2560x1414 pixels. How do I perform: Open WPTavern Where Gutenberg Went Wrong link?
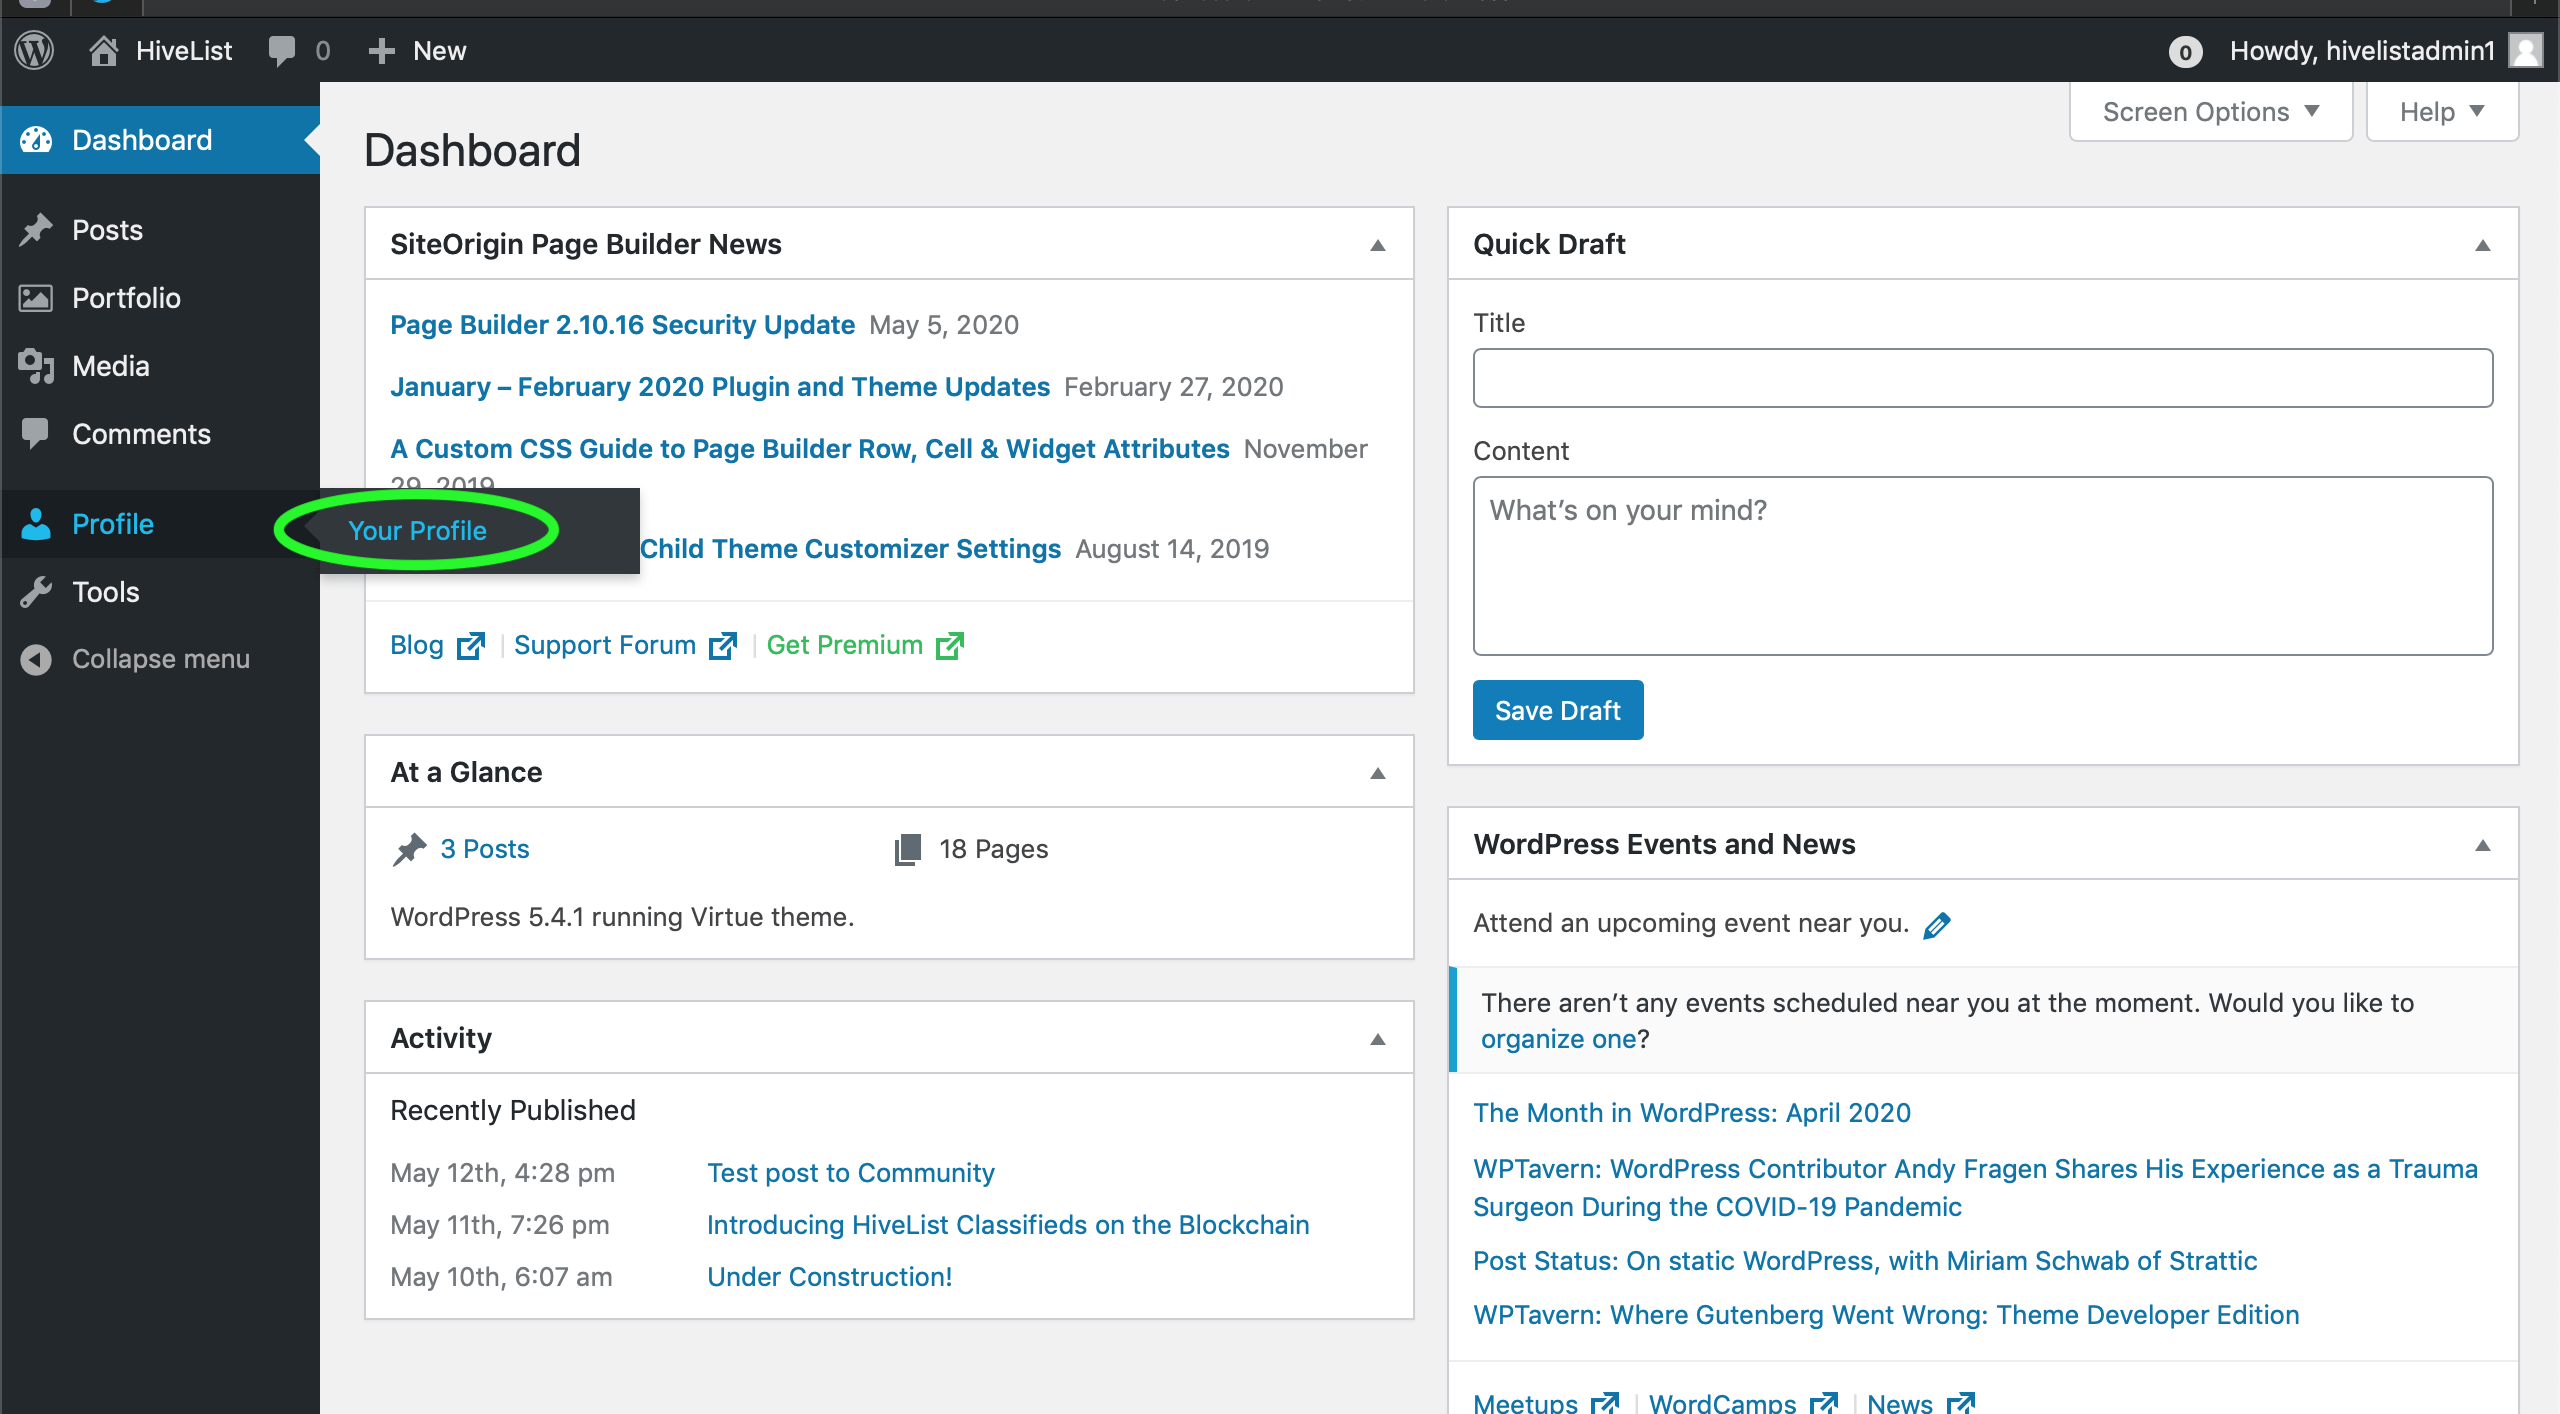tap(1886, 1315)
